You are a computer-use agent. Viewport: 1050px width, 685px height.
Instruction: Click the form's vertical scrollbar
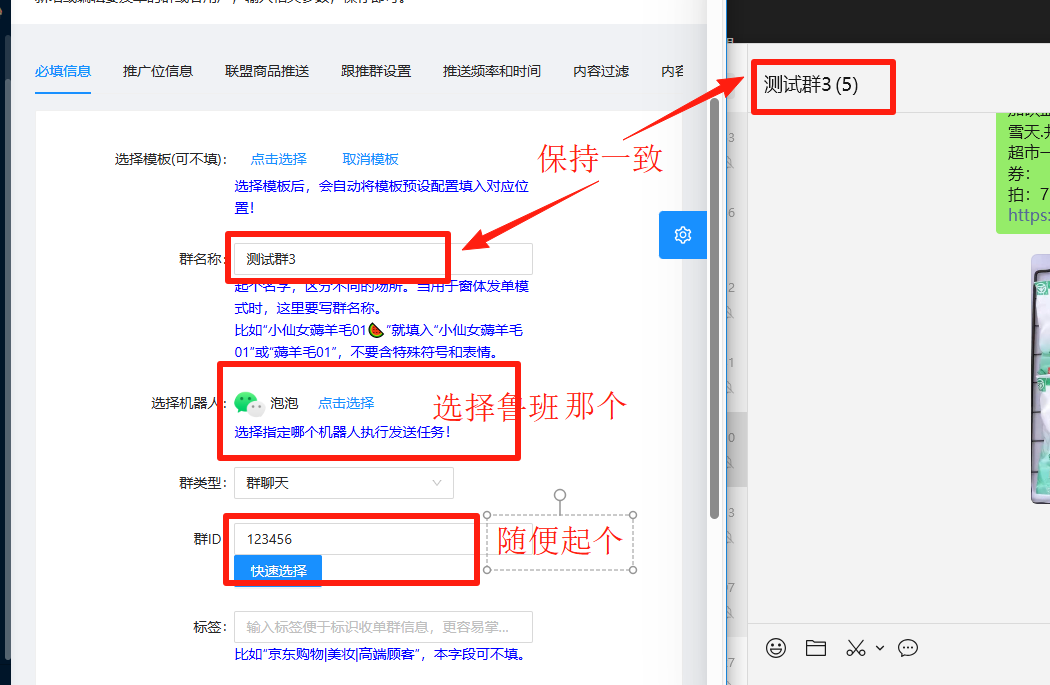tap(715, 300)
